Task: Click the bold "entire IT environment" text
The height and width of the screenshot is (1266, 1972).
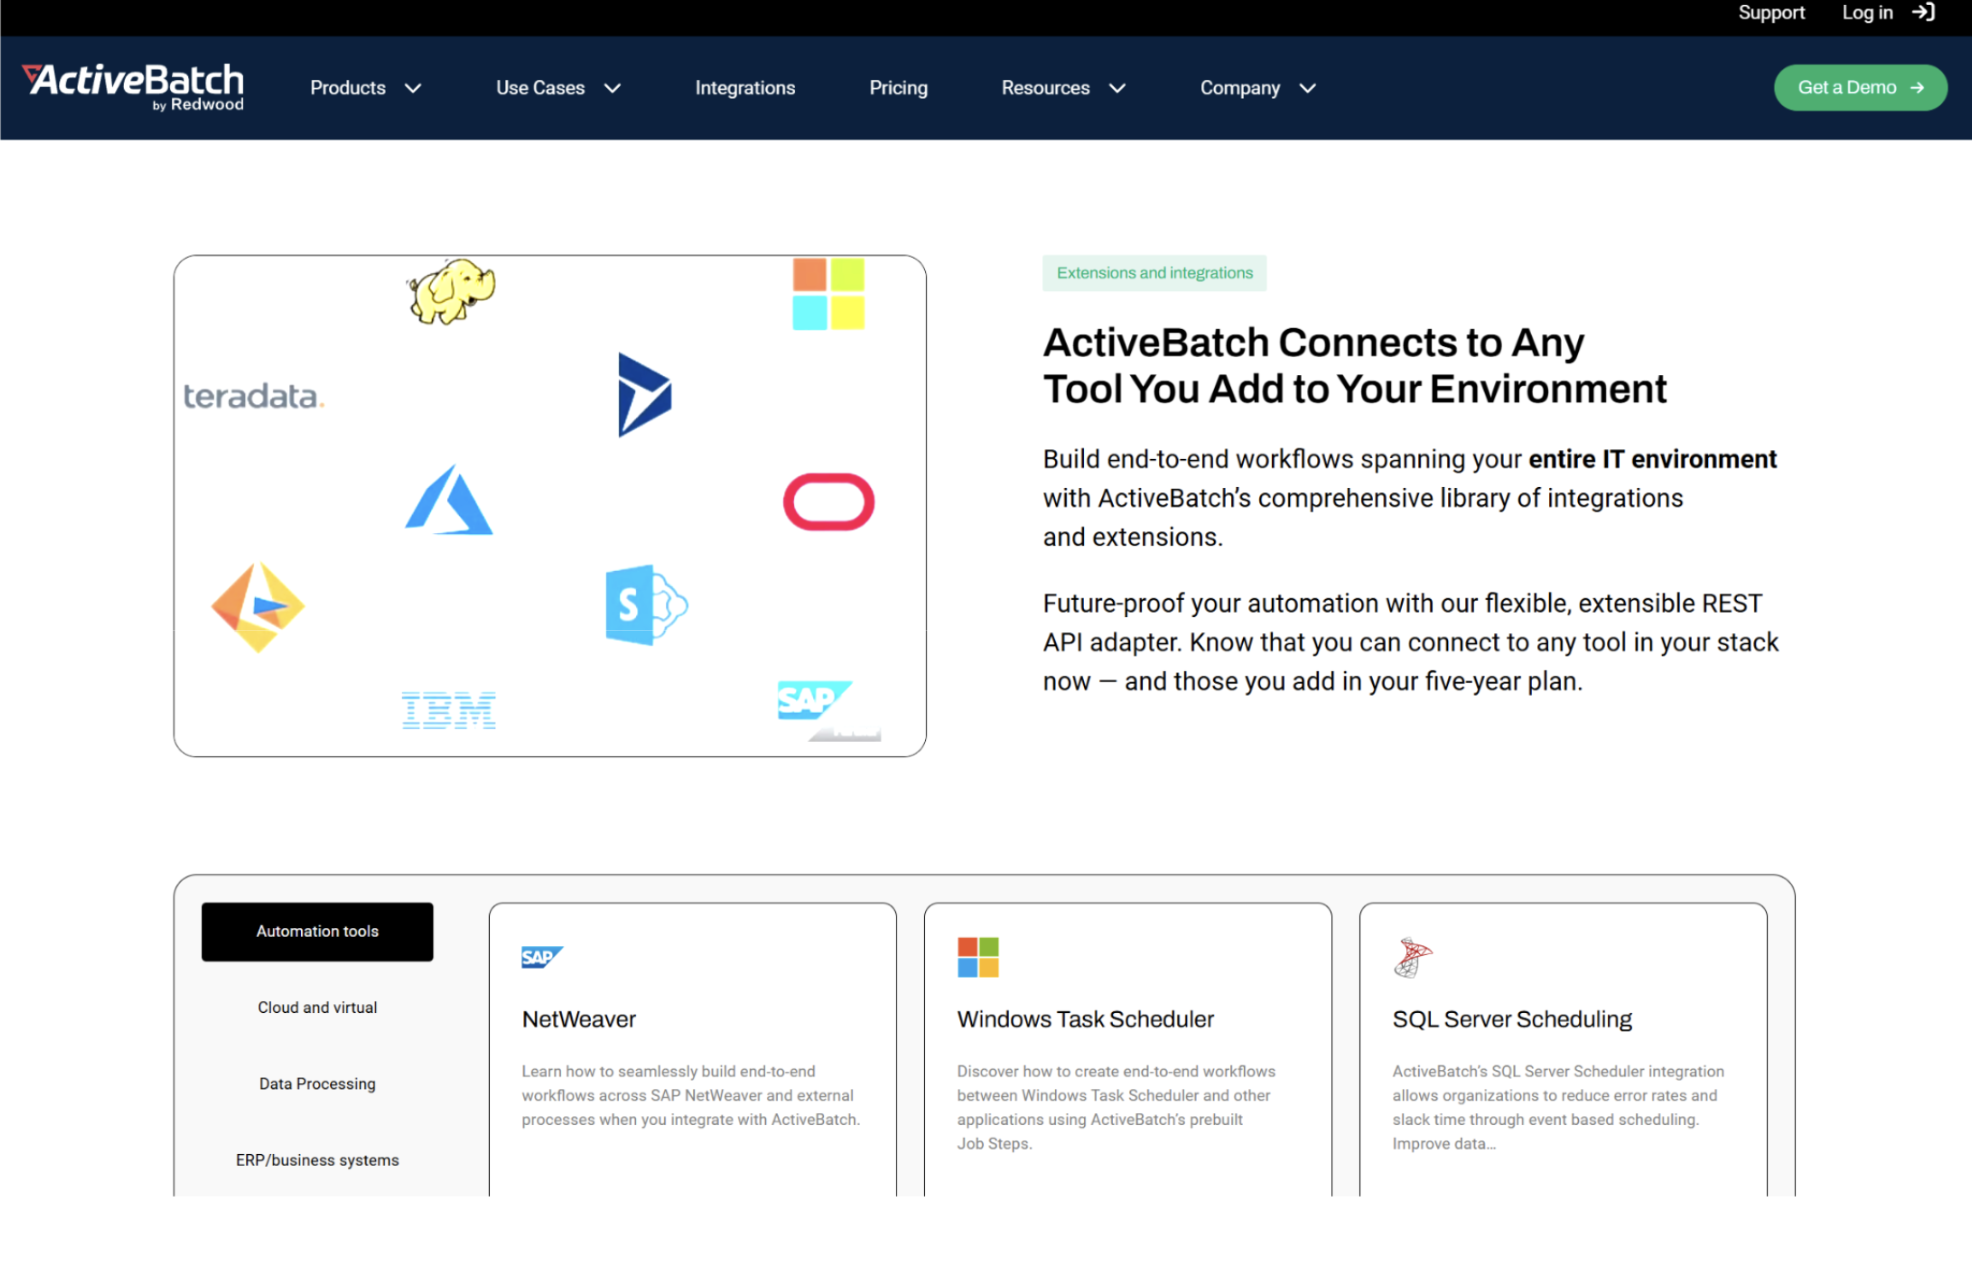Action: [1652, 459]
